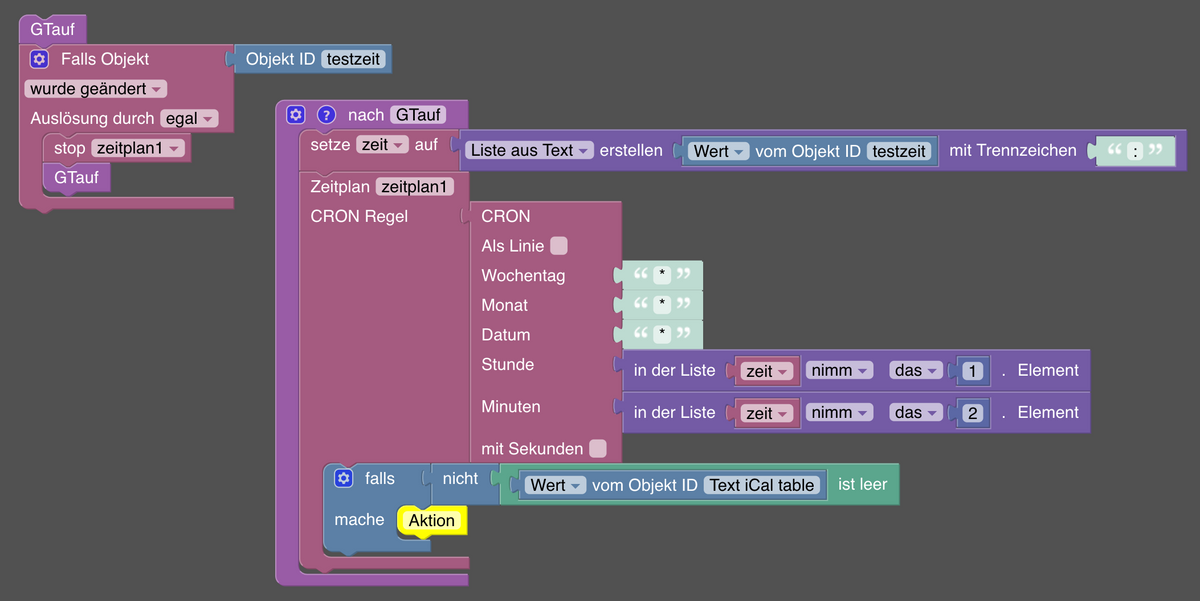Viewport: 1200px width, 601px height.
Task: Open zeit variable dropdown in Minuten row
Action: [767, 413]
